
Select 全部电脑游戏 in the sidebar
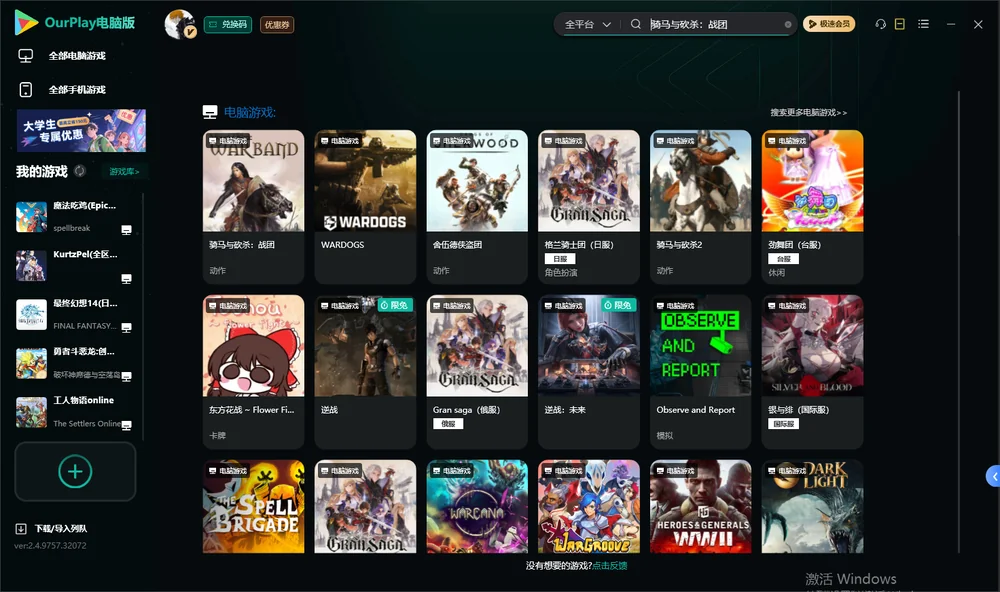click(x=62, y=56)
